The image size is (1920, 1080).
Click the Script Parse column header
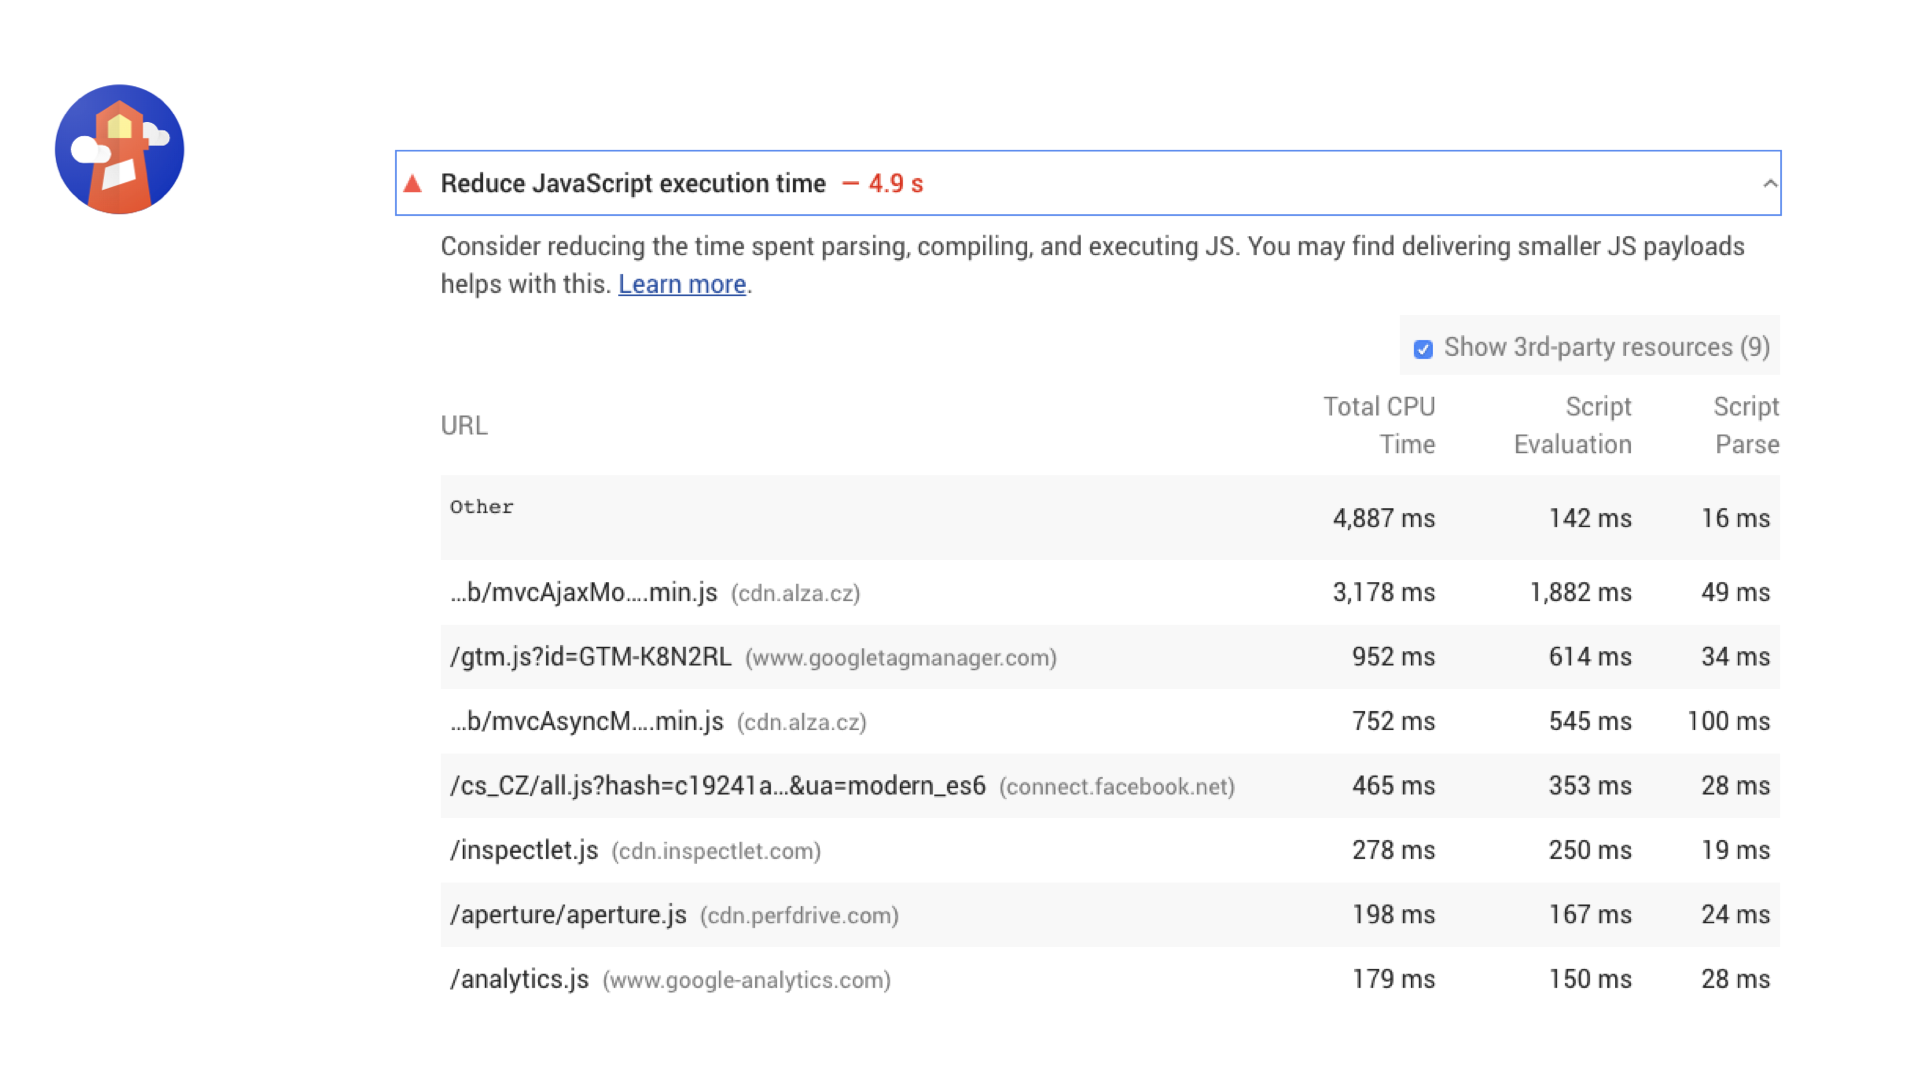click(1746, 425)
